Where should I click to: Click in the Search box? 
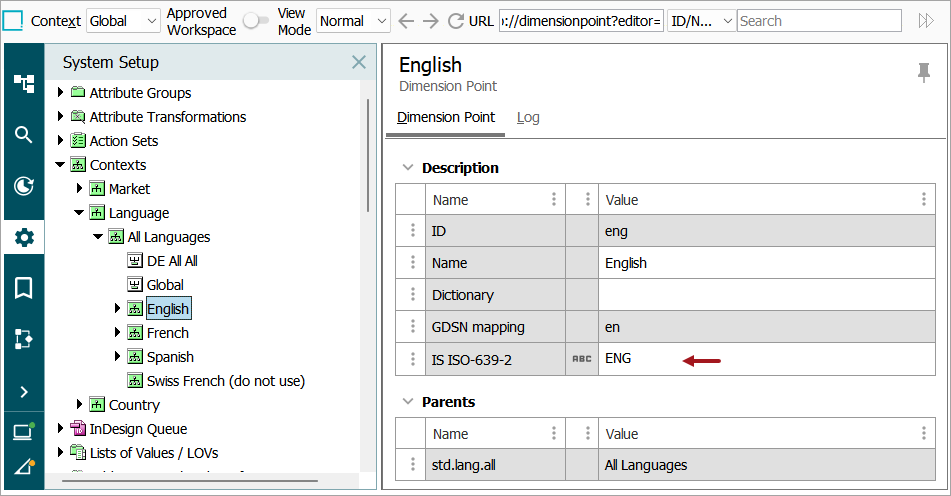click(x=819, y=21)
